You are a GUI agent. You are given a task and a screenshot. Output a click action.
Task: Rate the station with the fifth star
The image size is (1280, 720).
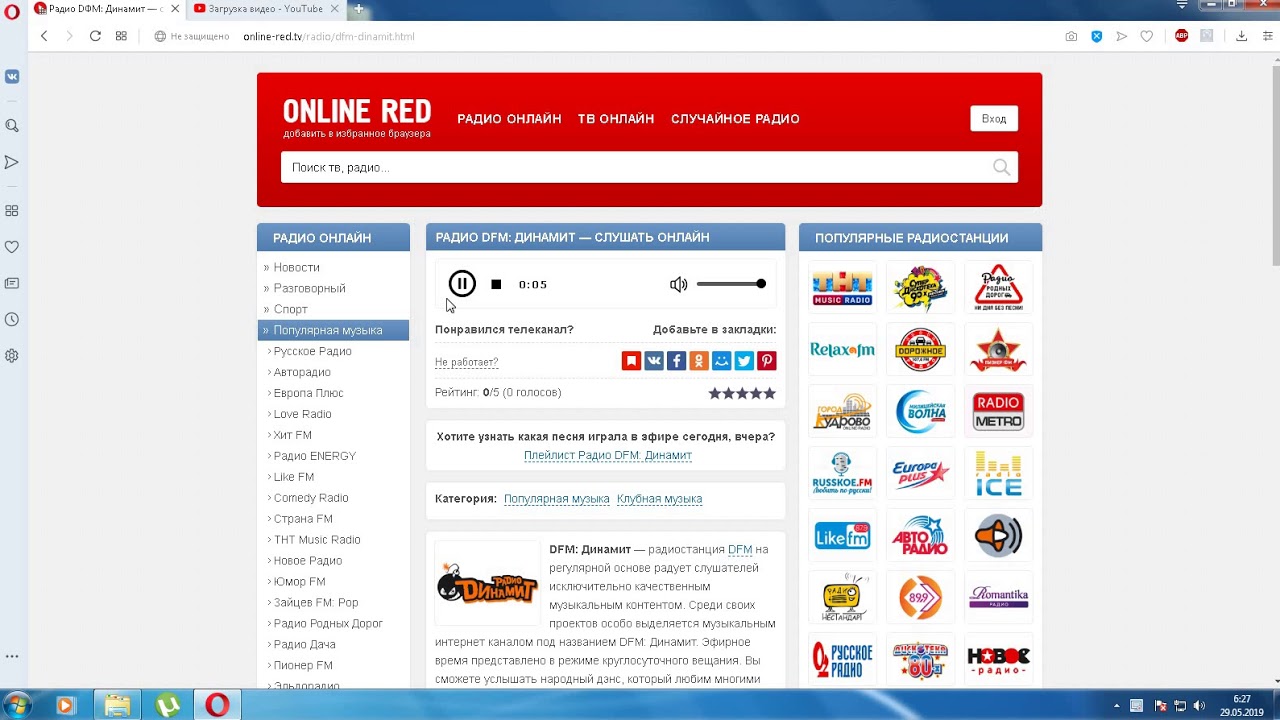point(770,393)
